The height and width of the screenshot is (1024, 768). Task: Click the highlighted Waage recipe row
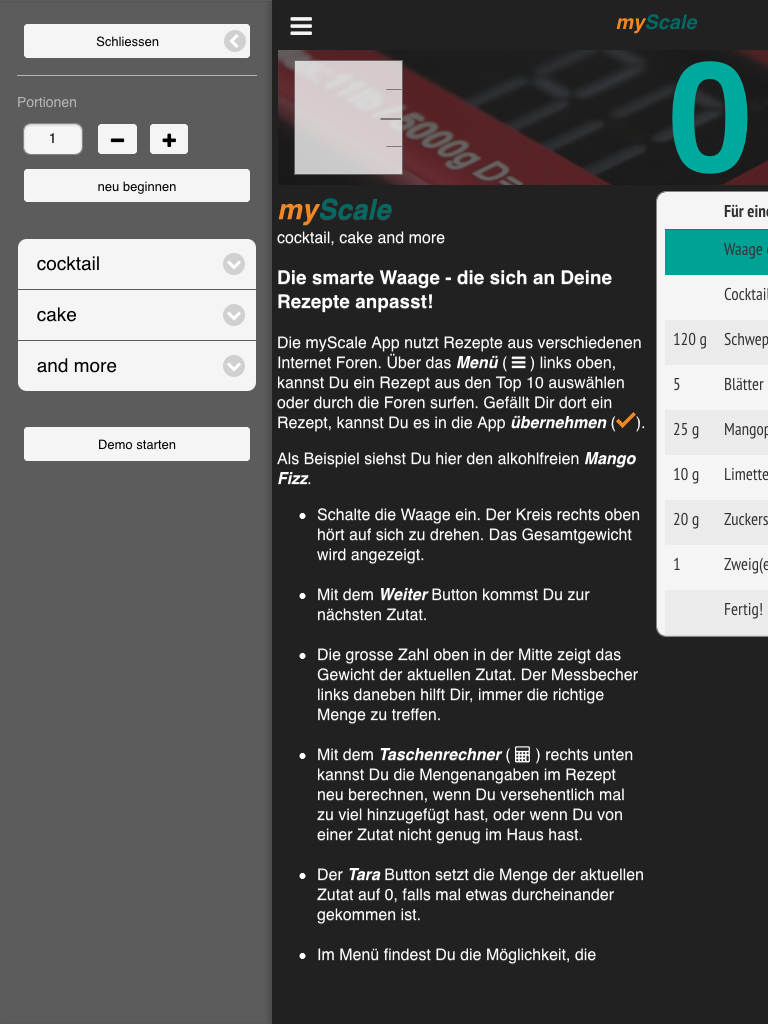coord(716,251)
